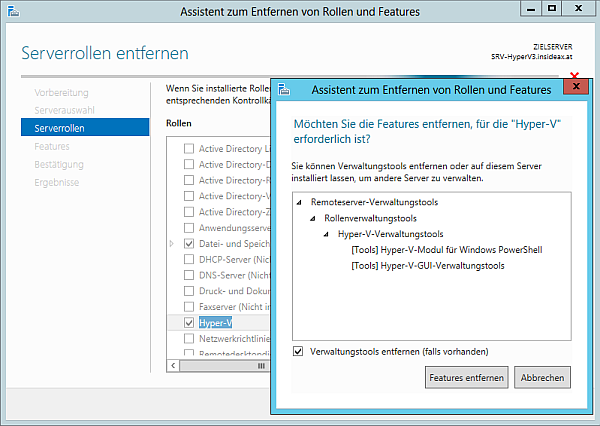Select the Vorbereitung wizard step
This screenshot has width=600, height=426.
point(62,92)
